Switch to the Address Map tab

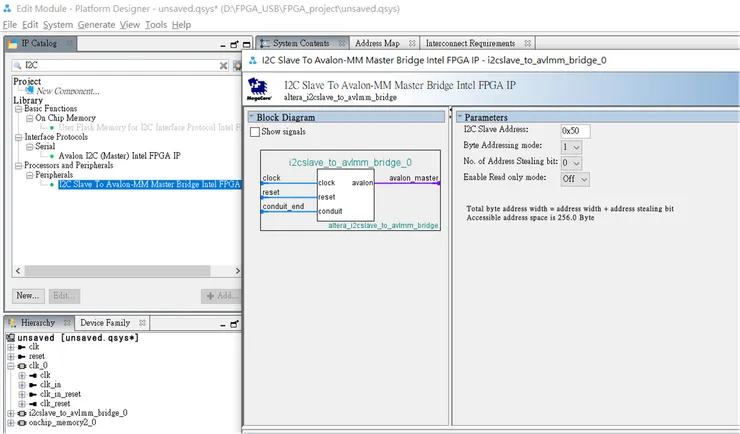point(377,43)
